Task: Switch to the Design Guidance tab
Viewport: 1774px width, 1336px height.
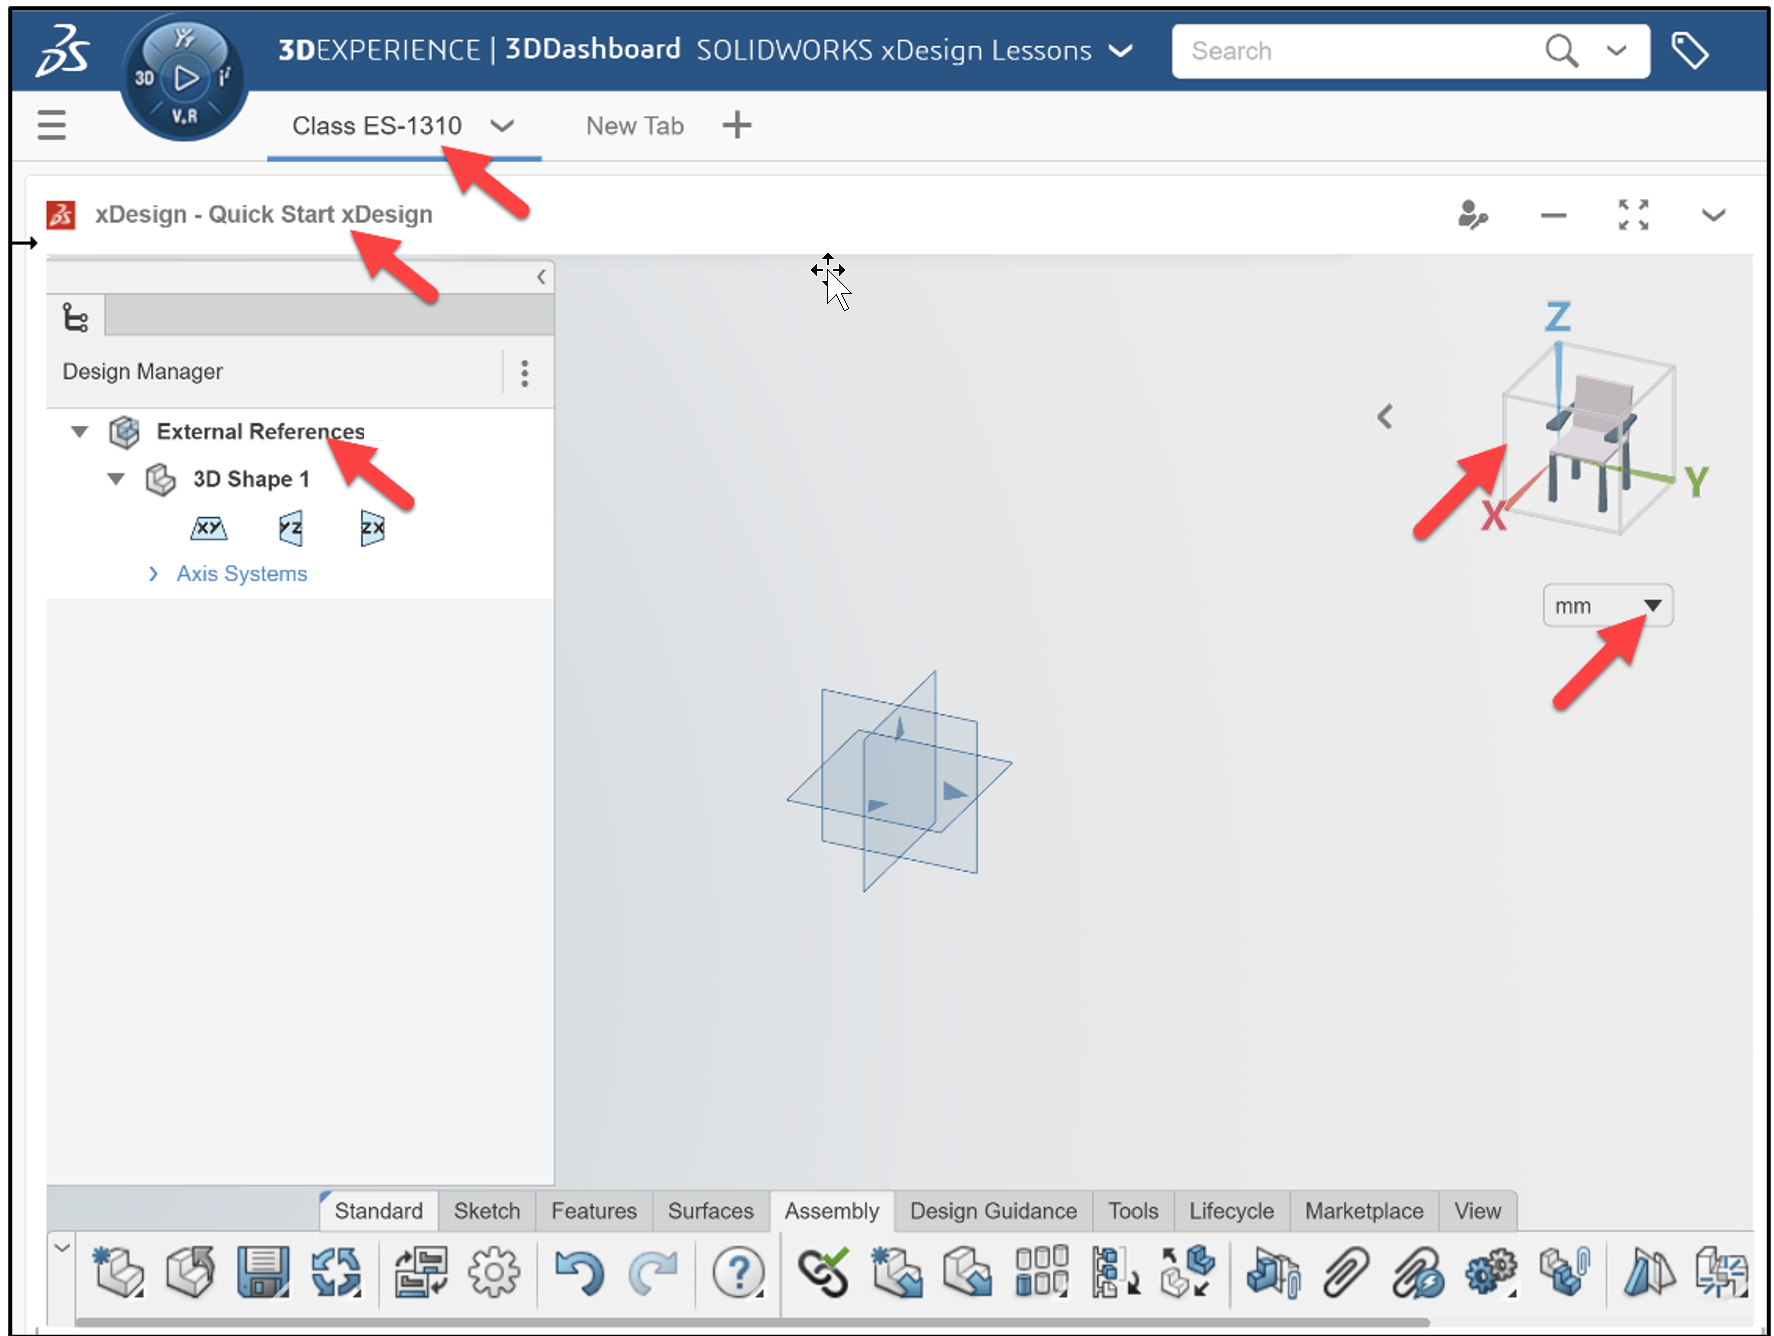Action: point(992,1211)
